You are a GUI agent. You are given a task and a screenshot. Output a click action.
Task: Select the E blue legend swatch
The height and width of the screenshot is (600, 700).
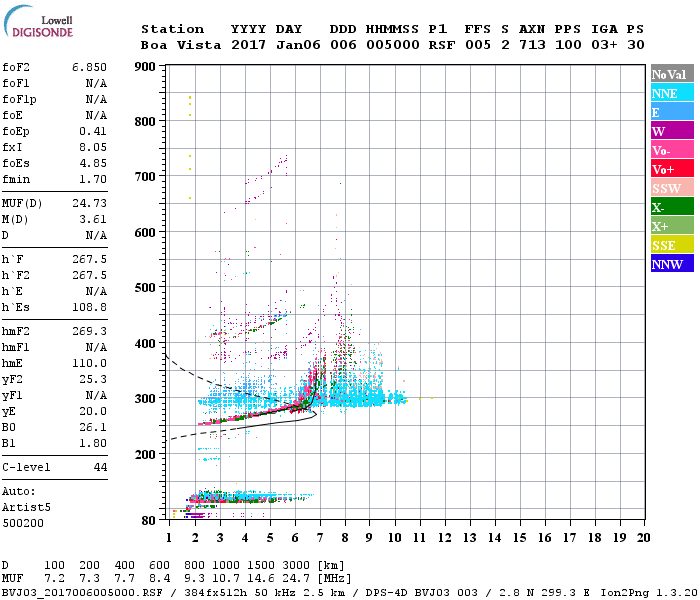coord(672,112)
